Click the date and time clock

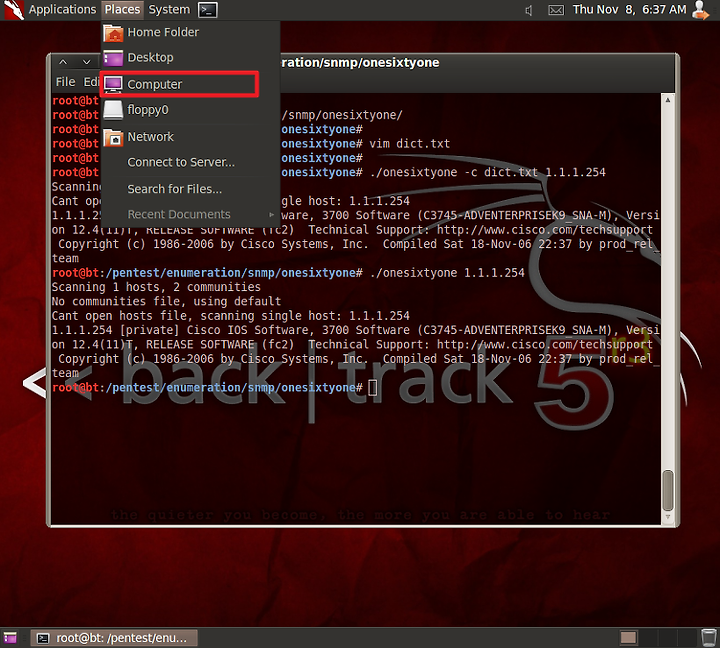click(x=629, y=9)
